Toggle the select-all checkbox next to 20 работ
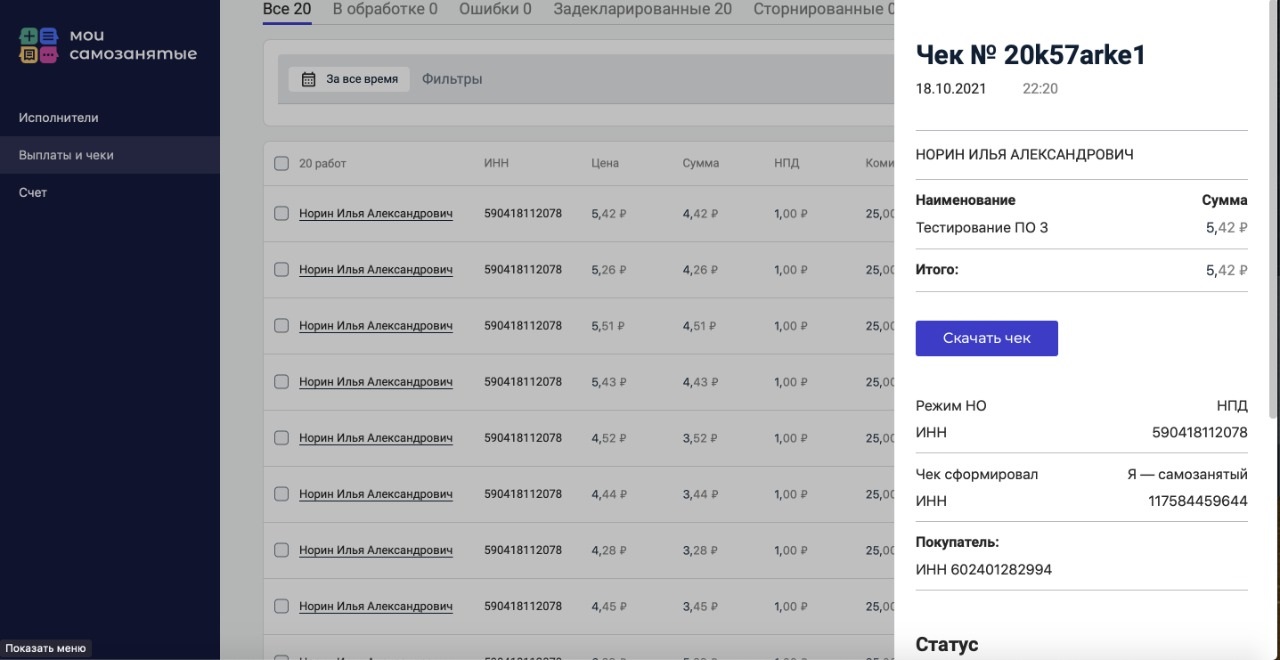 coord(281,163)
